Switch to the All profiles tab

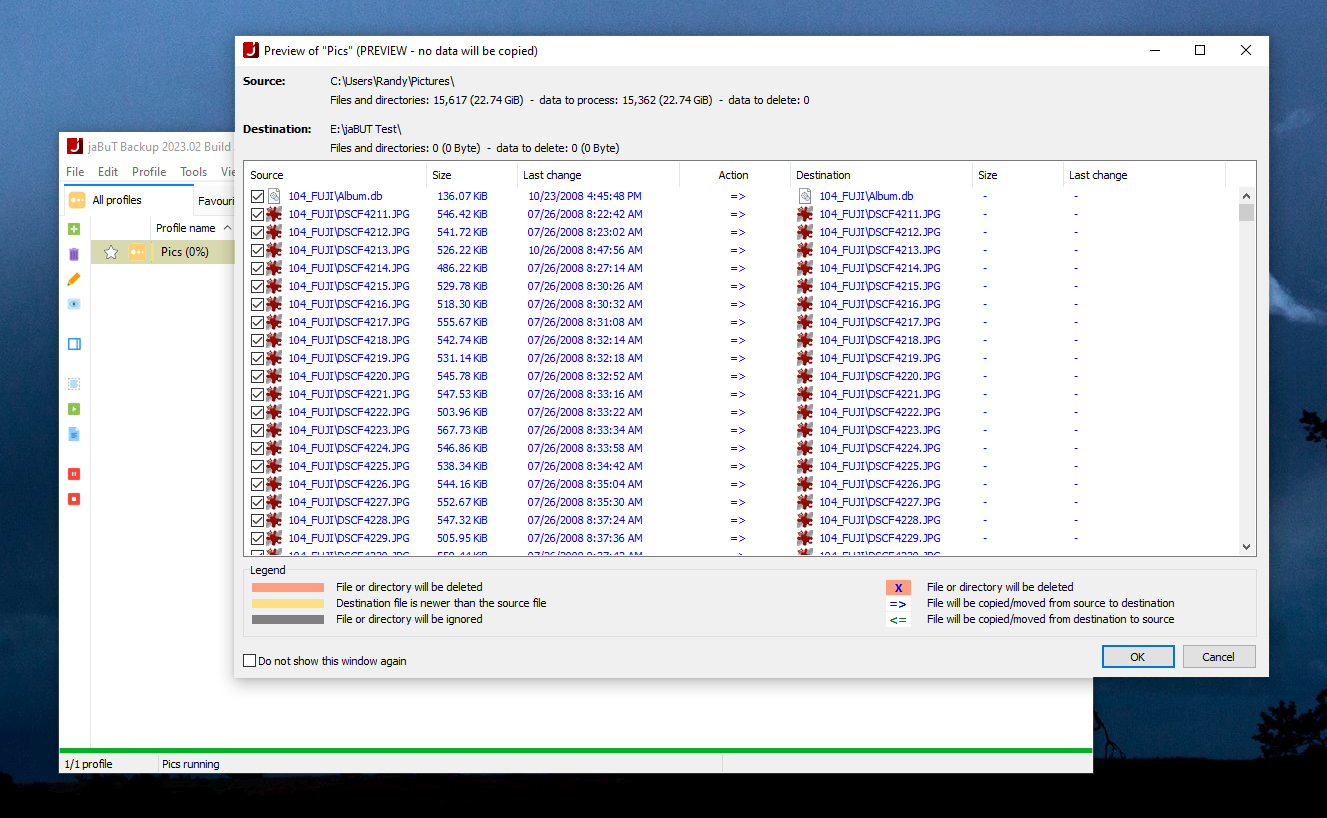(x=116, y=200)
